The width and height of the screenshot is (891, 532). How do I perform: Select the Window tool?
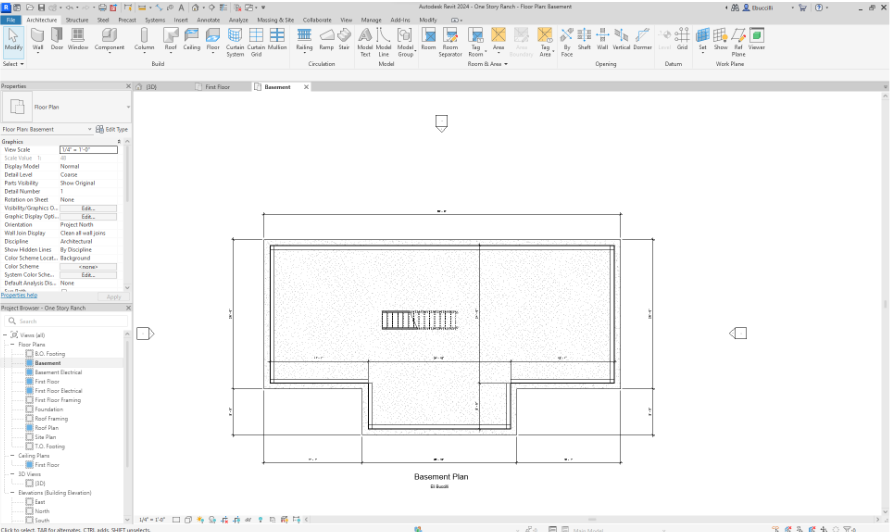pyautogui.click(x=78, y=39)
